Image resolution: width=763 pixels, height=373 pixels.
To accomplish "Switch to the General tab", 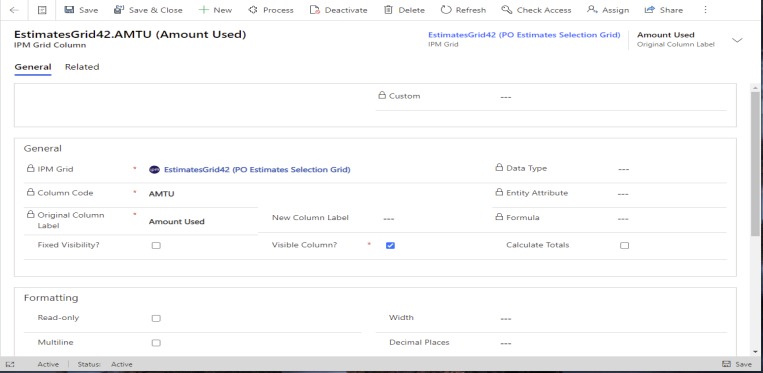I will click(x=33, y=67).
